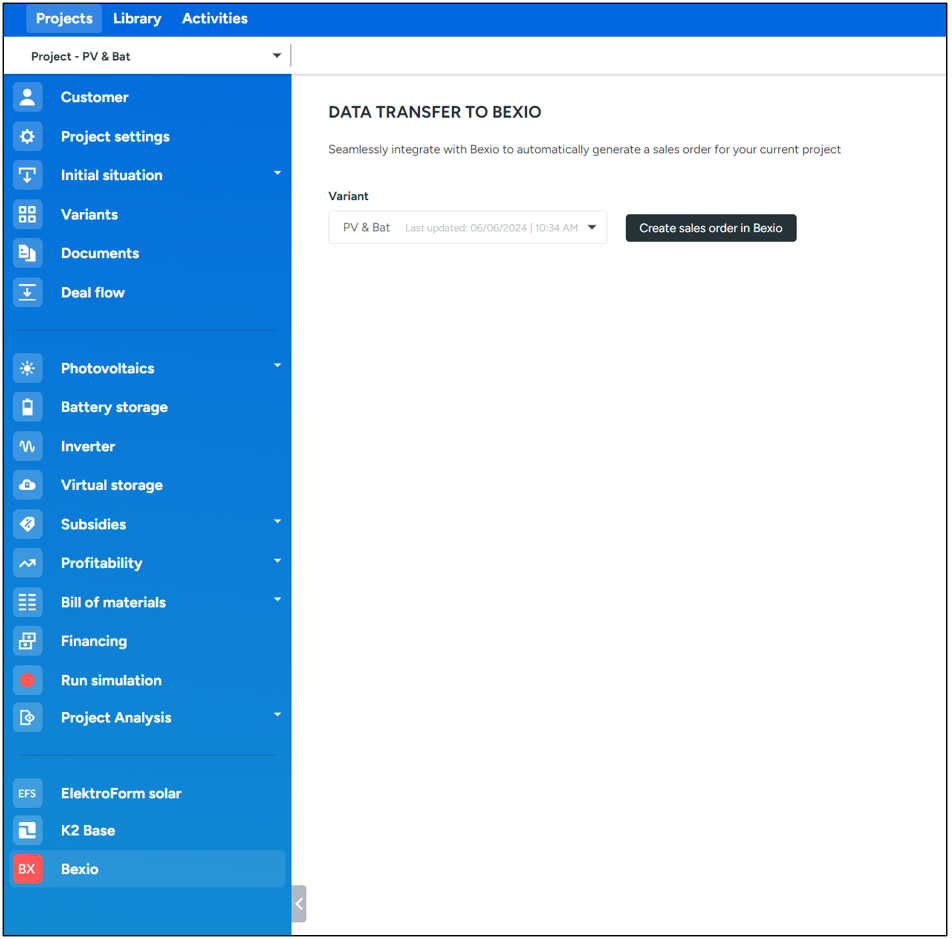Open the Deal flow menu item

point(93,292)
